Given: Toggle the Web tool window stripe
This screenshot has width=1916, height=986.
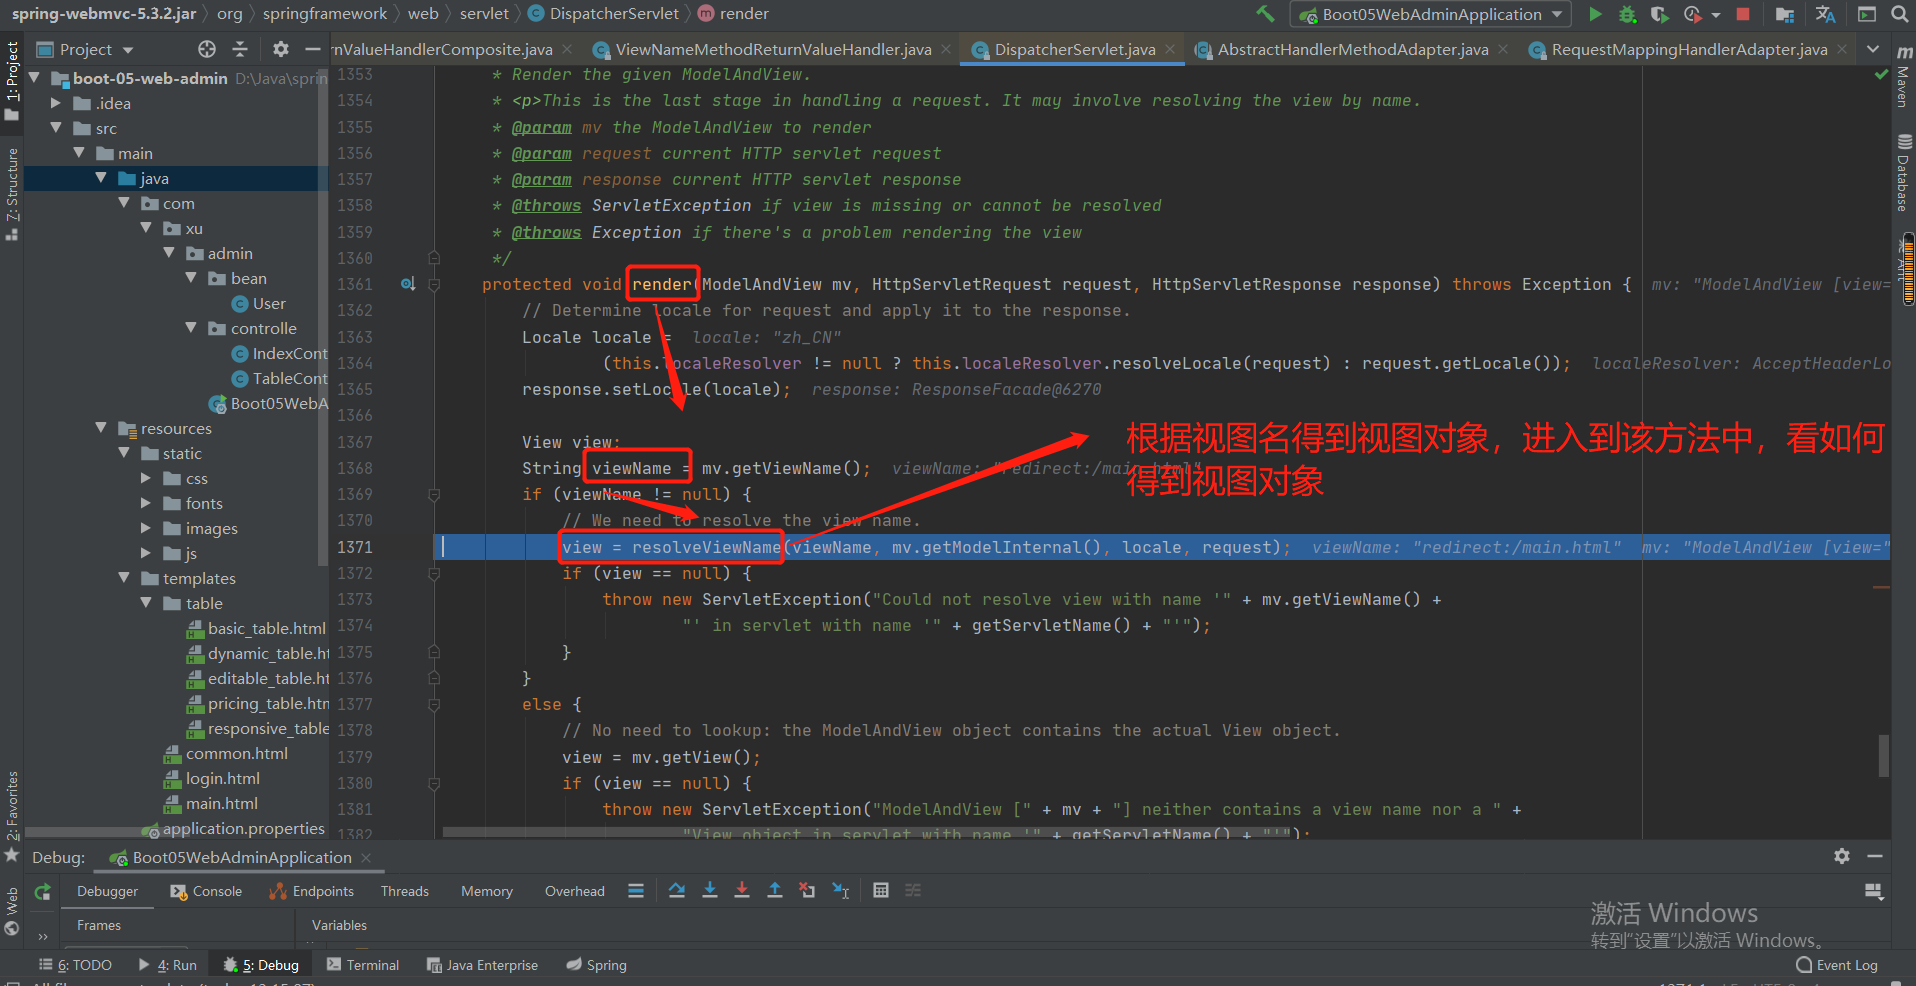Looking at the screenshot, I should (12, 909).
